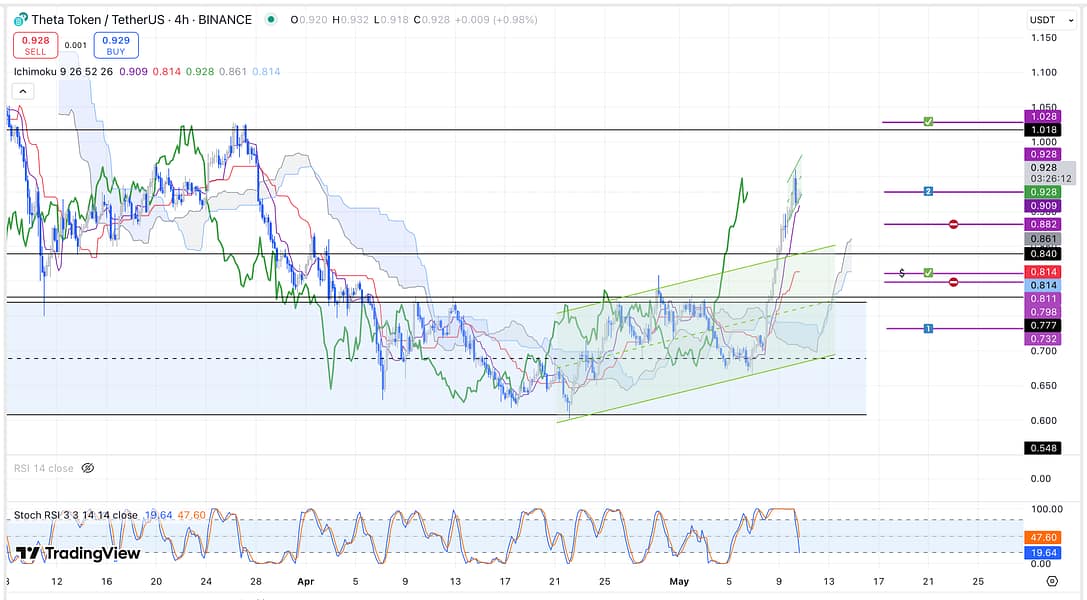Click the red stop marker at 0.814
Image resolution: width=1087 pixels, height=600 pixels.
pos(953,282)
